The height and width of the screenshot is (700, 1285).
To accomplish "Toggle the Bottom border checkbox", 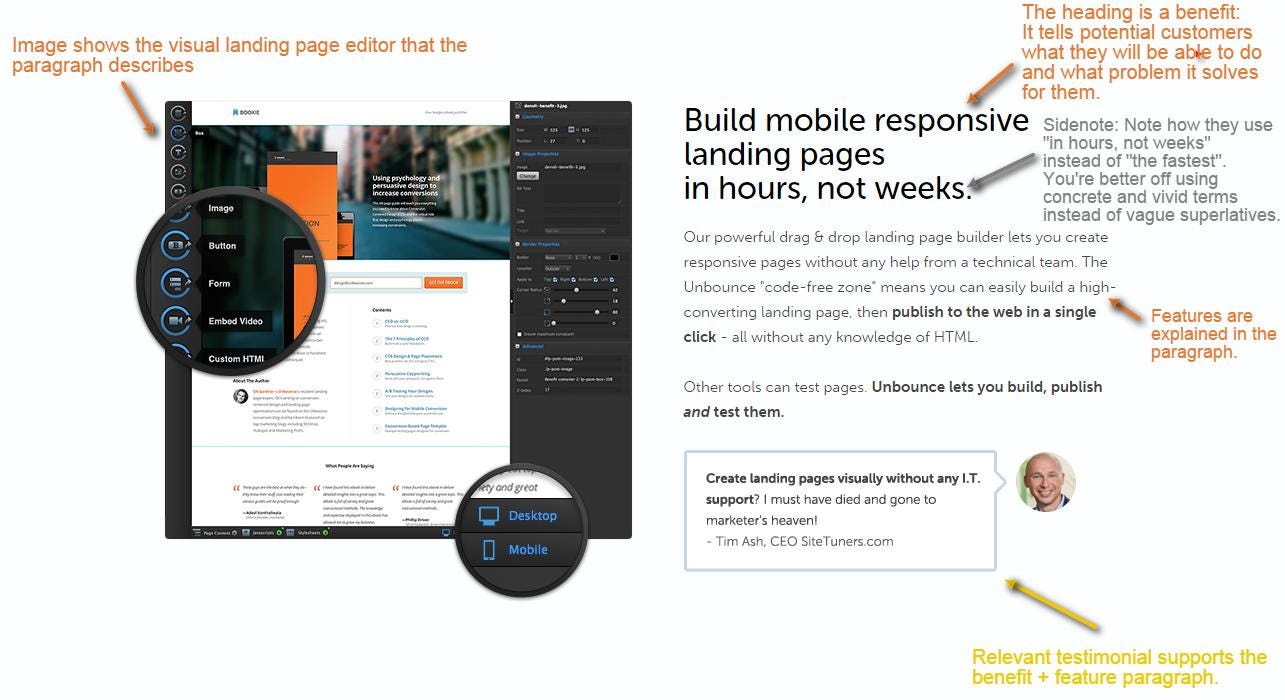I will (x=596, y=279).
